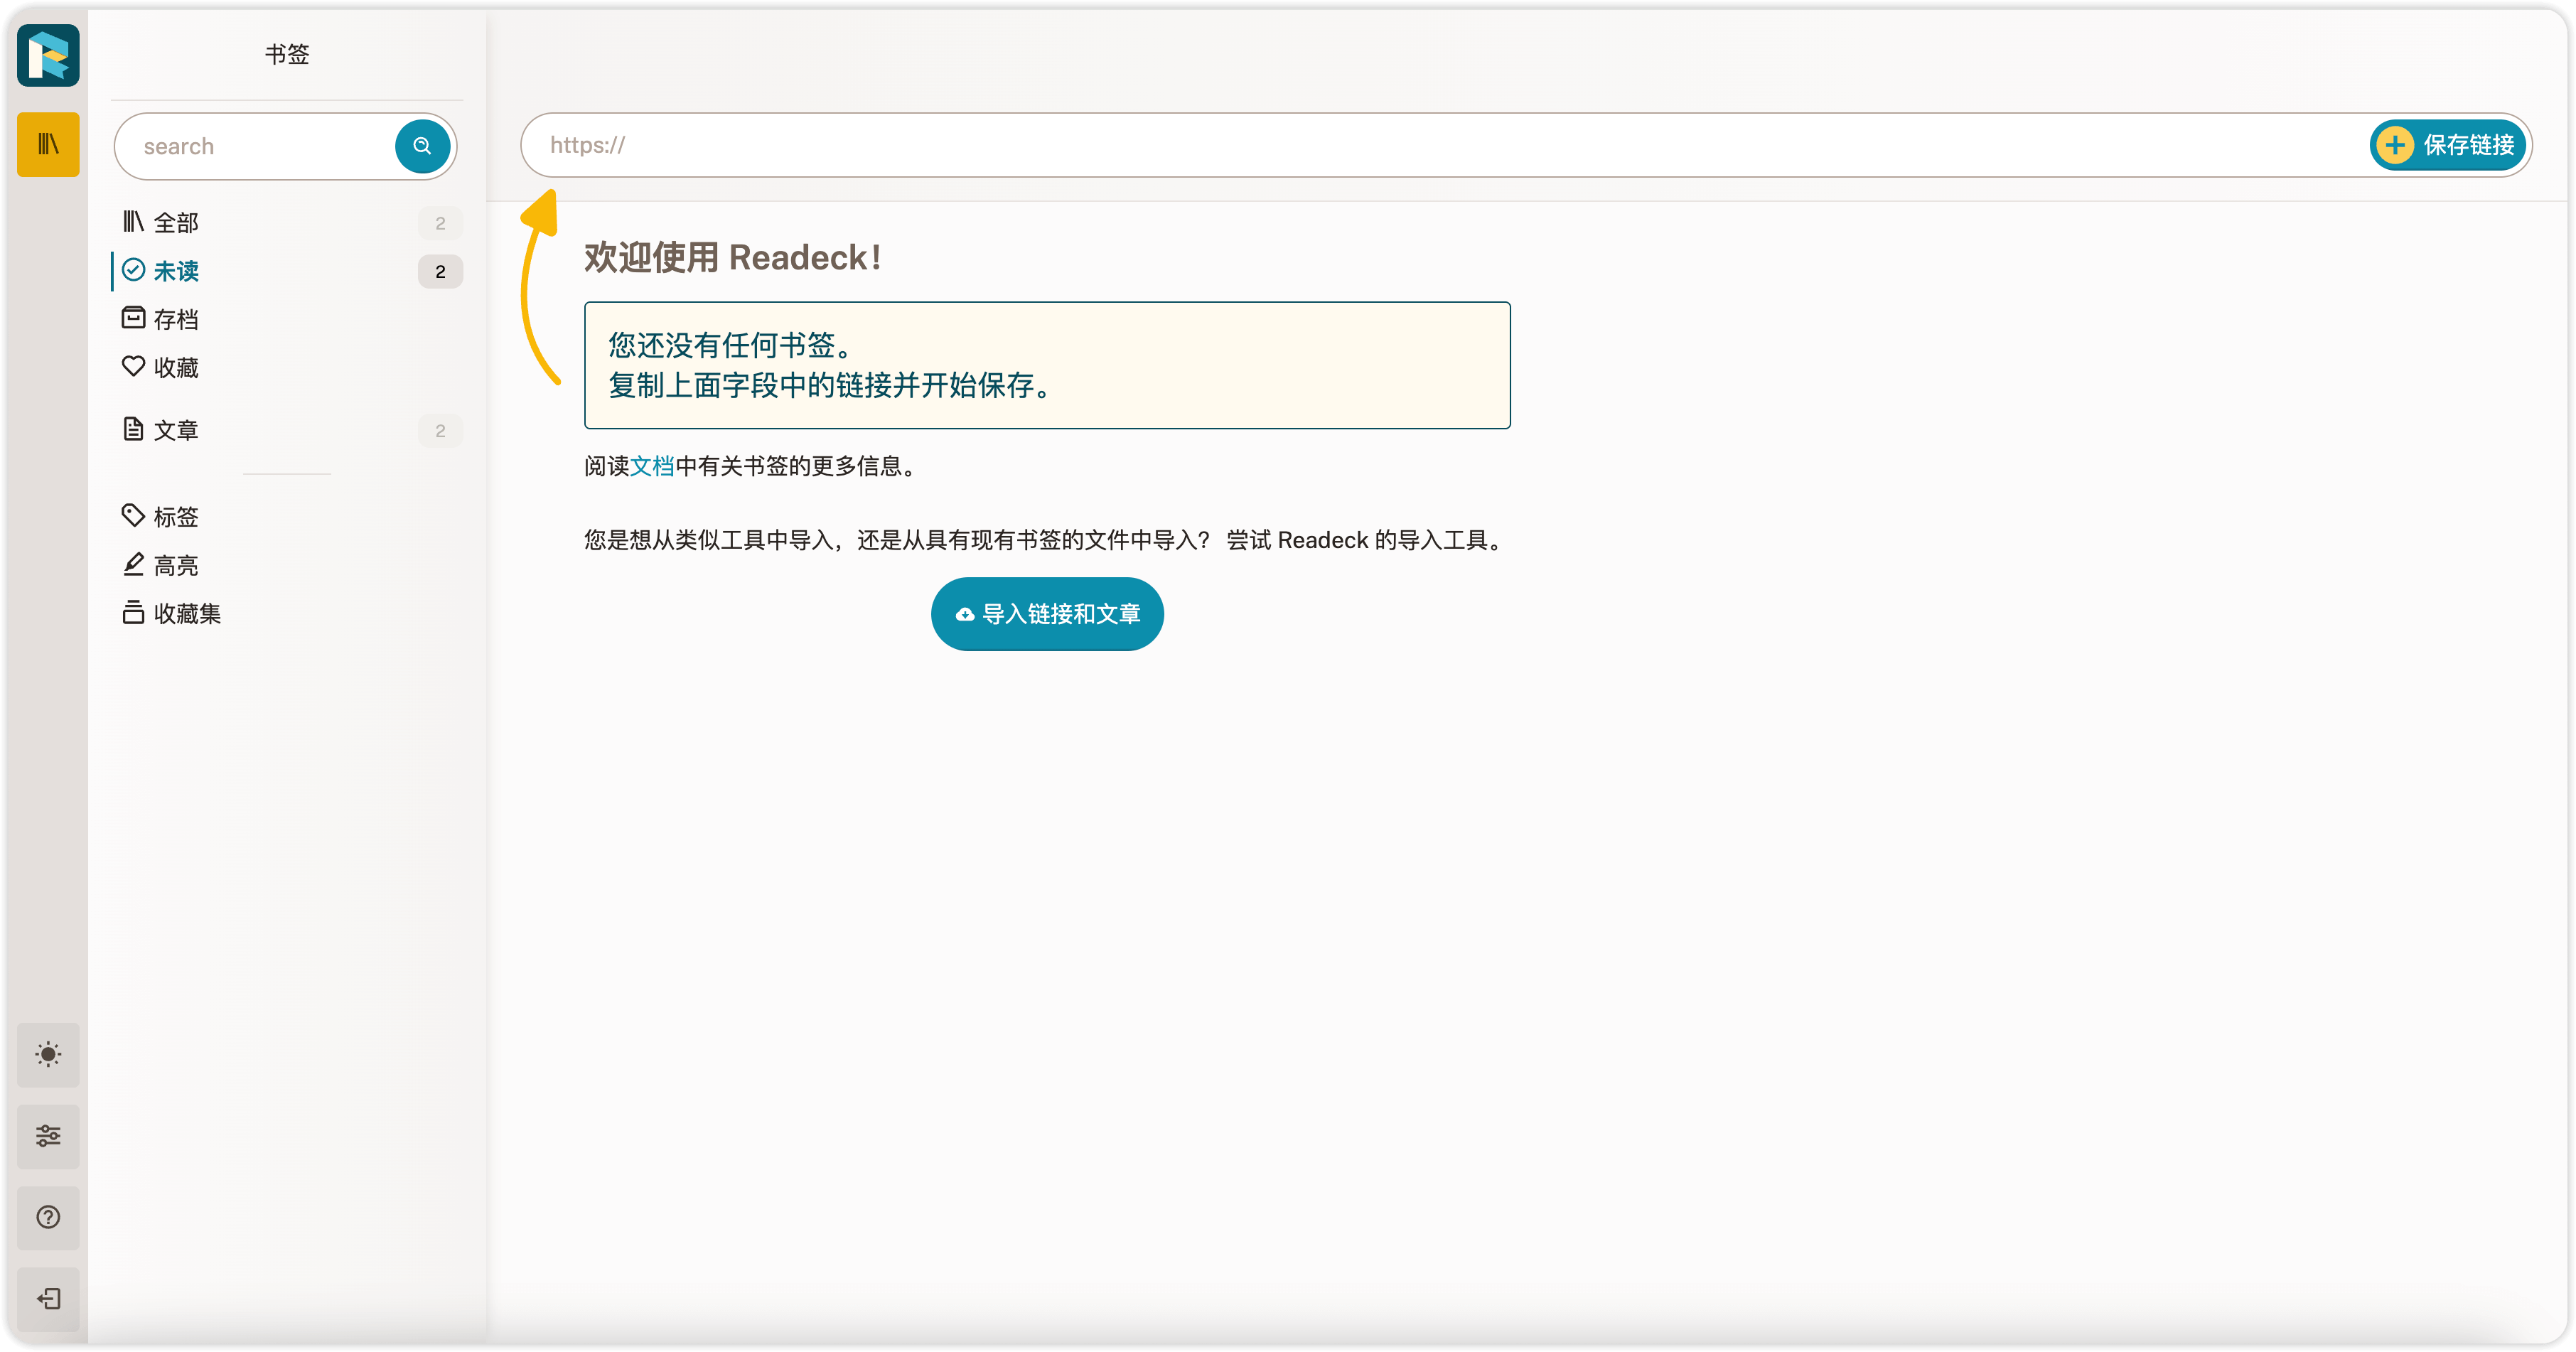Click the 欢迎使用 Readeck! heading

732,257
